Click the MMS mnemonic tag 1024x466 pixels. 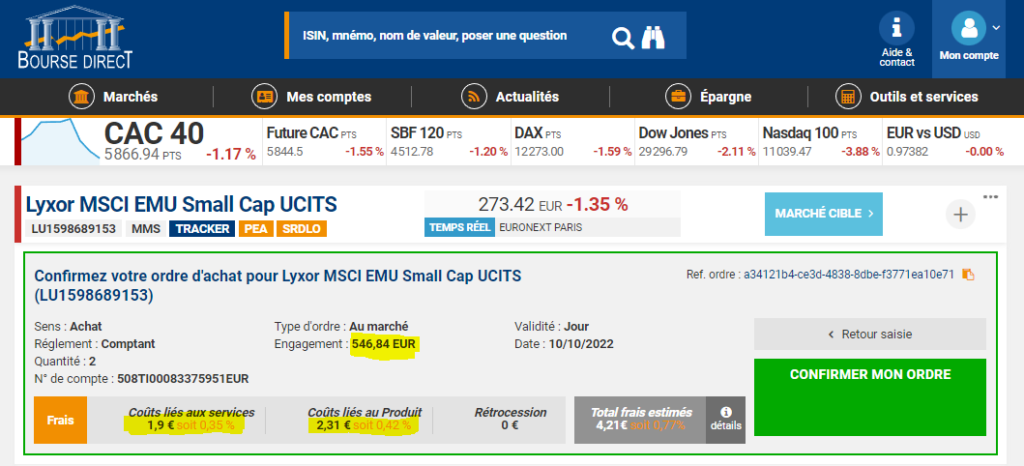click(145, 228)
